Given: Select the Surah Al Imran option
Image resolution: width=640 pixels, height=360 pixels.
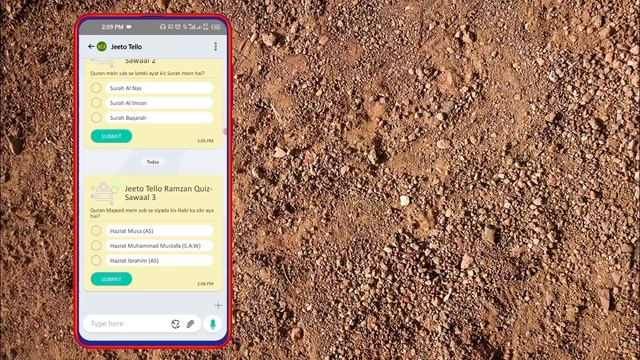Looking at the screenshot, I should [152, 103].
